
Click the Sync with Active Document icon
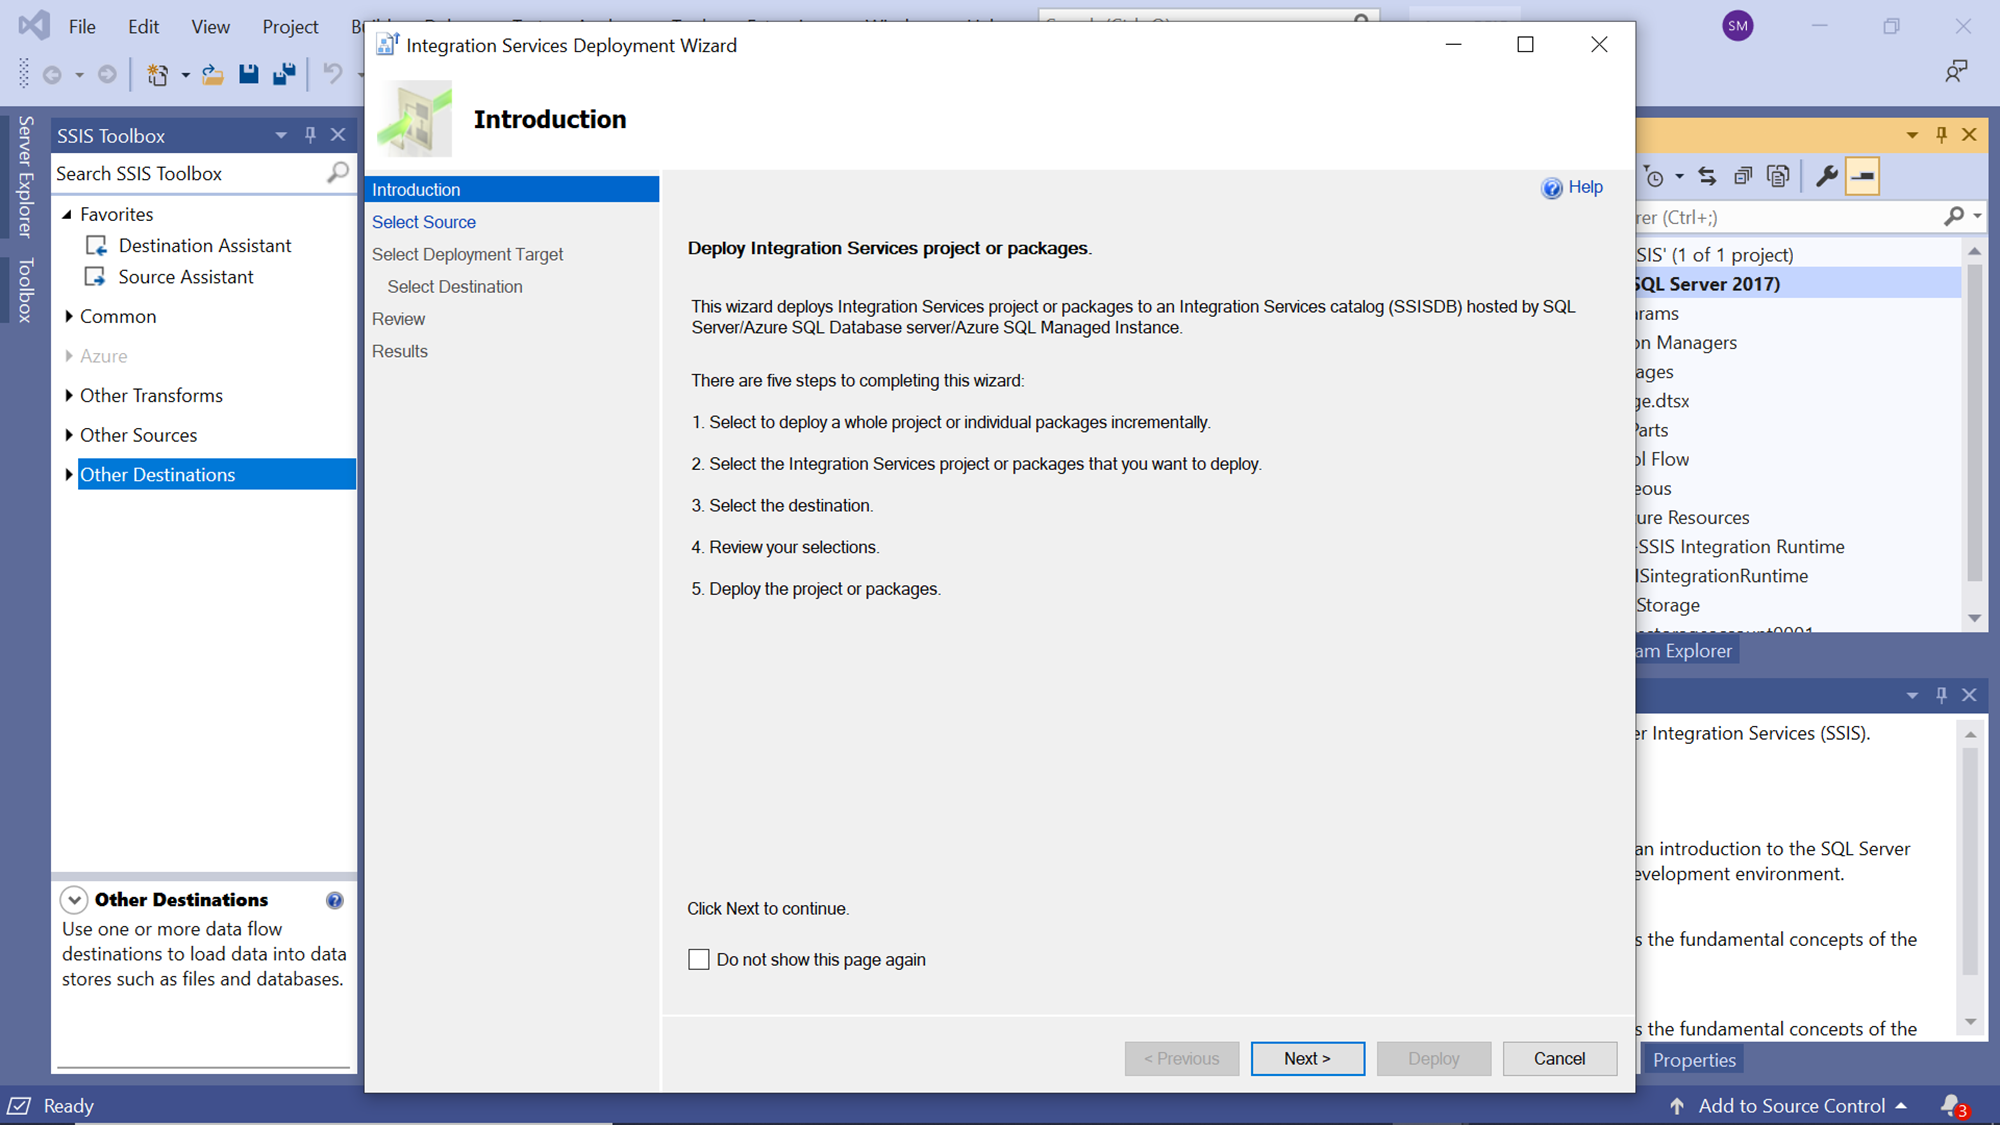[x=1707, y=177]
